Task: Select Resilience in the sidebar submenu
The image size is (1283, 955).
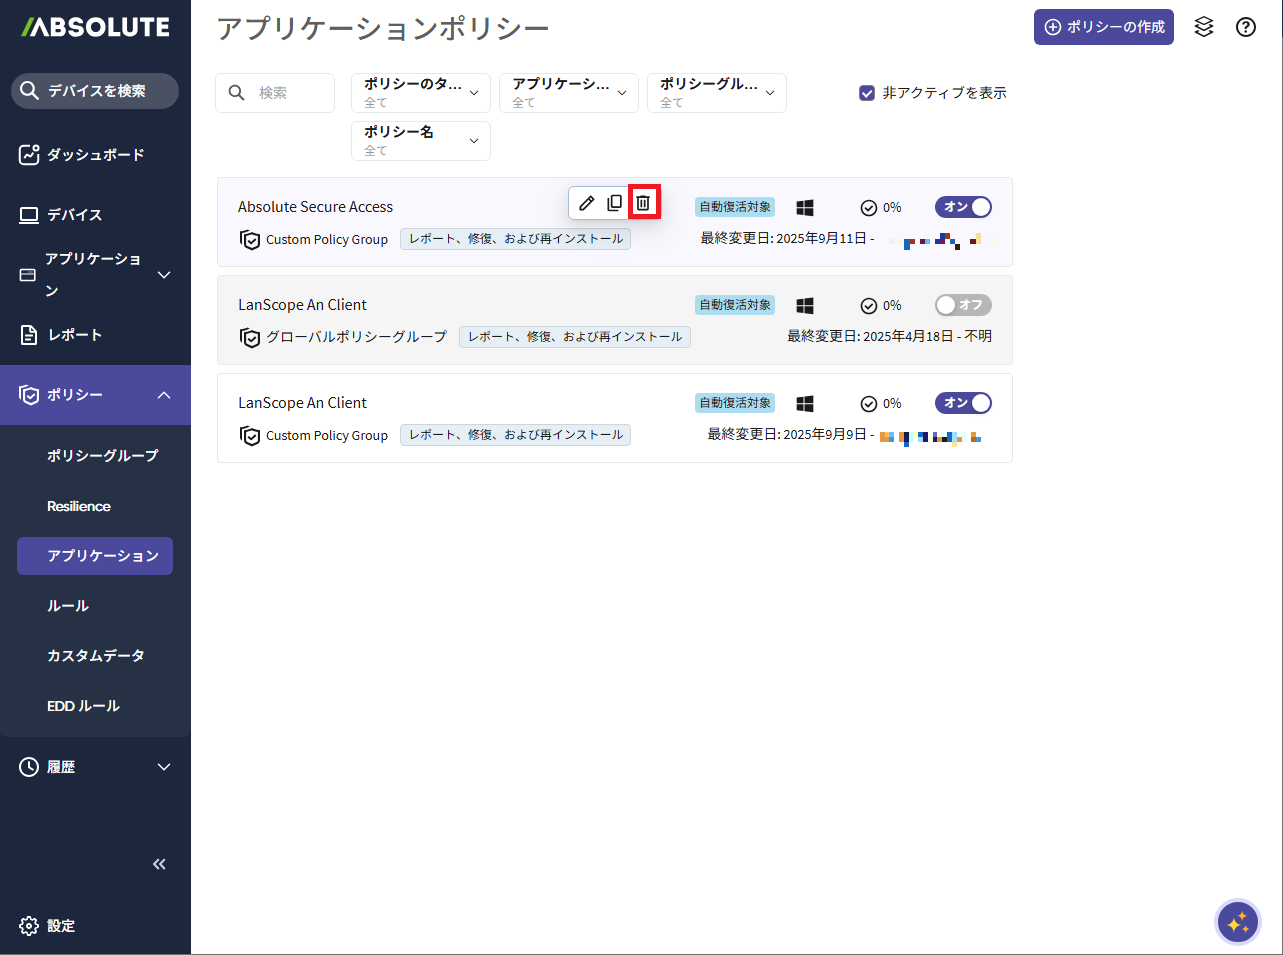Action: pyautogui.click(x=79, y=506)
